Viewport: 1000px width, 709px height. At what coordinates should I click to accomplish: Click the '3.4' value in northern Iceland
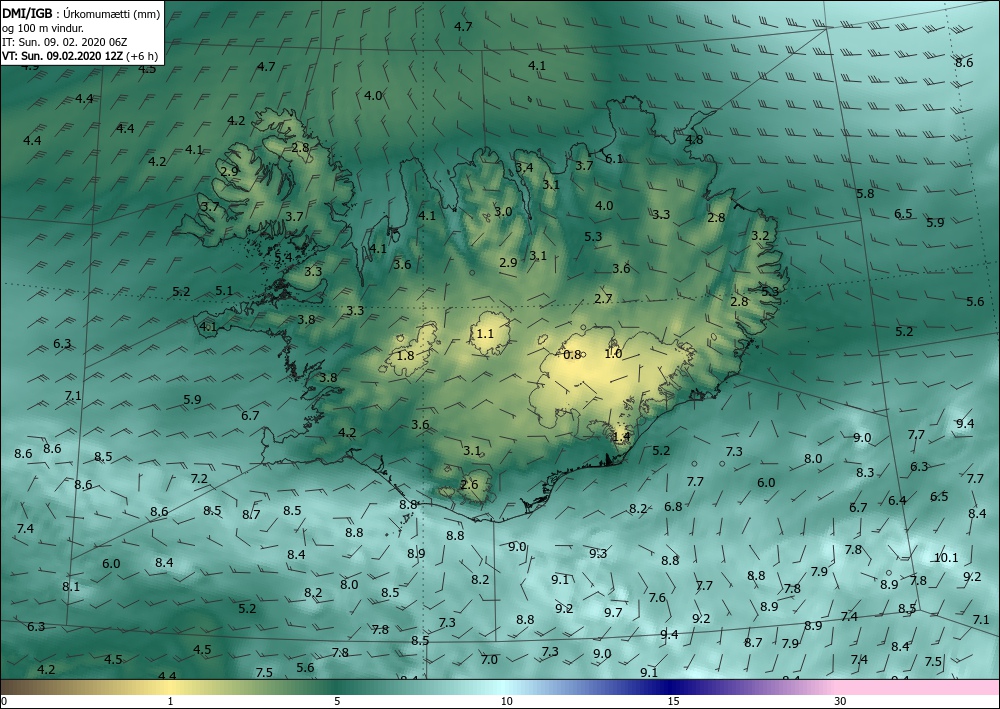(x=524, y=168)
